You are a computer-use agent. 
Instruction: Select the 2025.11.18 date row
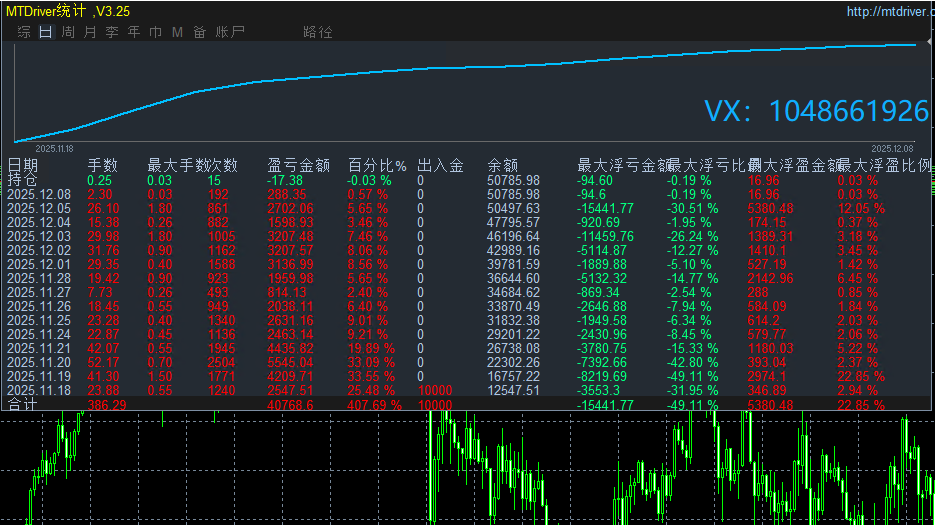[40, 390]
